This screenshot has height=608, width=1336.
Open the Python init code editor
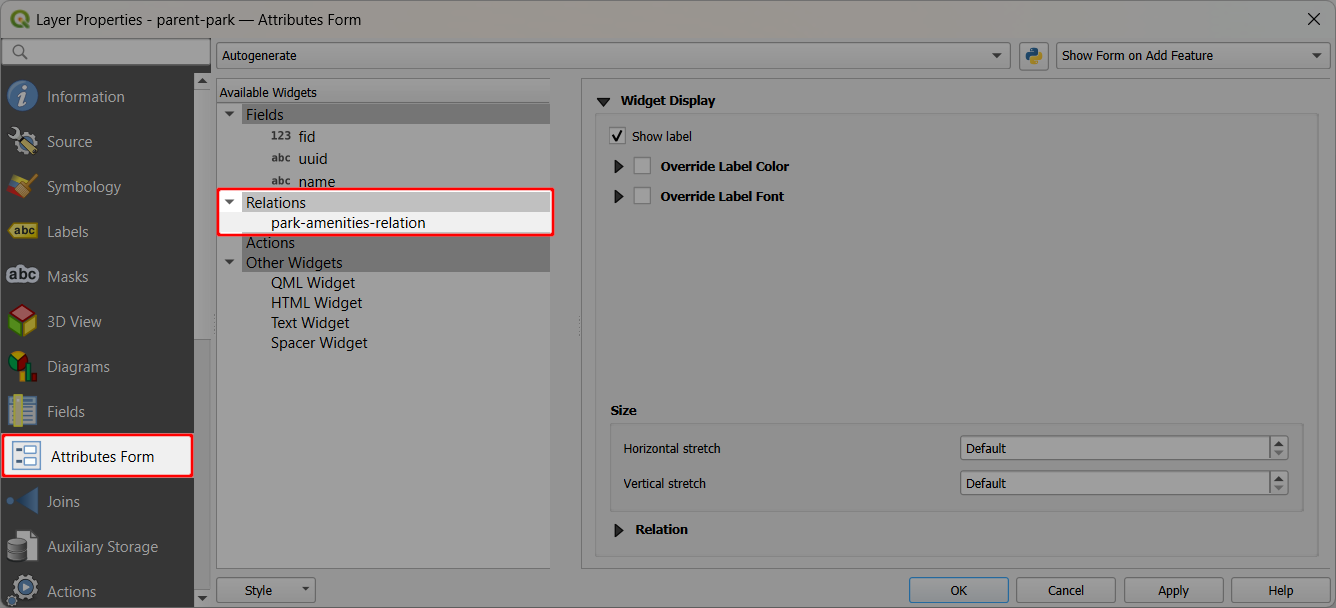coord(1034,56)
